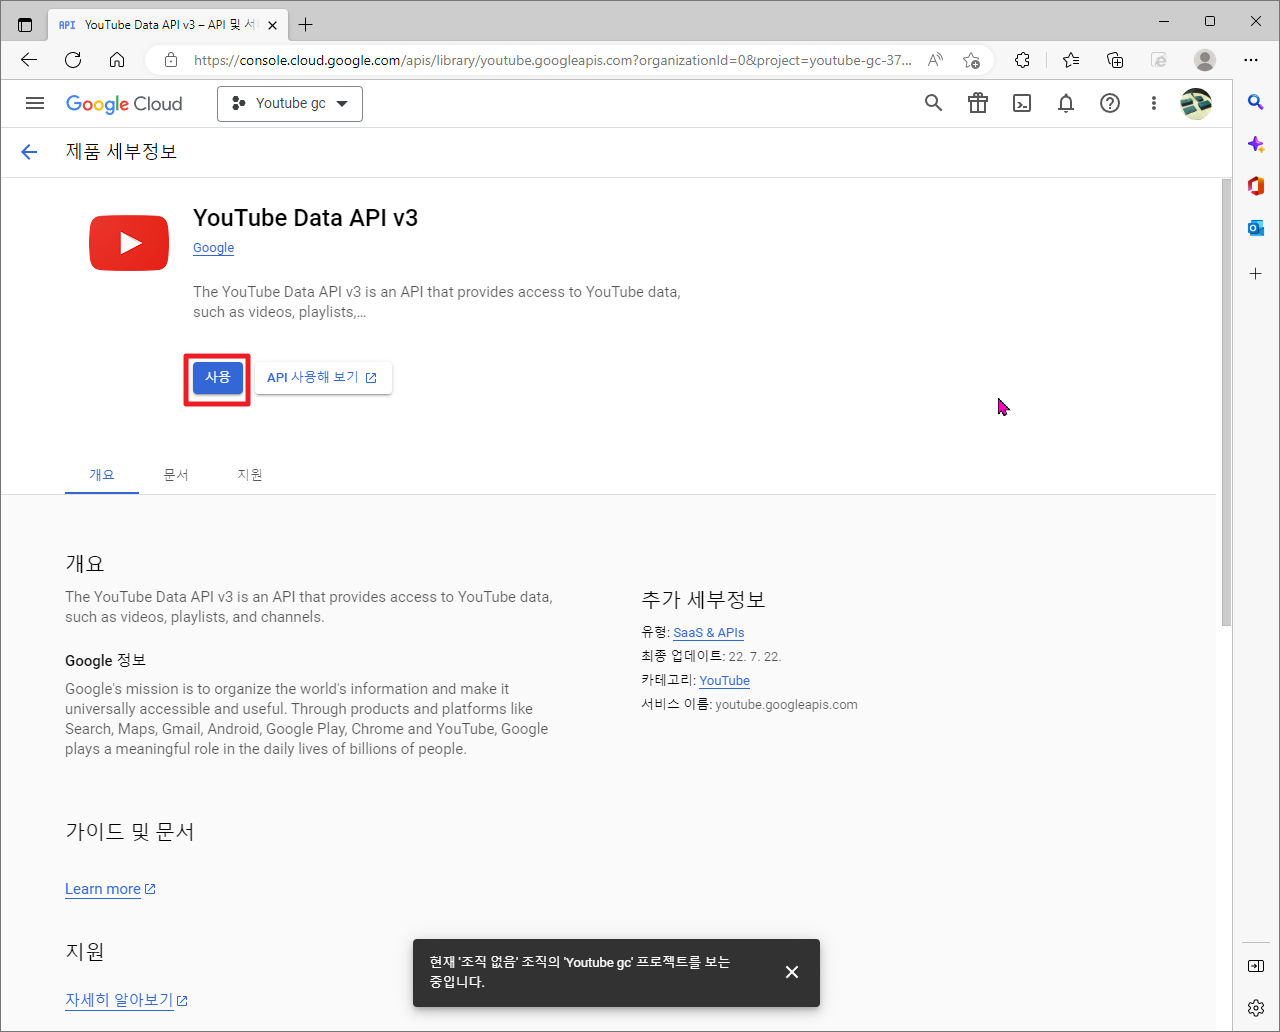
Task: Open the Google Cloud navigation hamburger menu
Action: click(35, 103)
